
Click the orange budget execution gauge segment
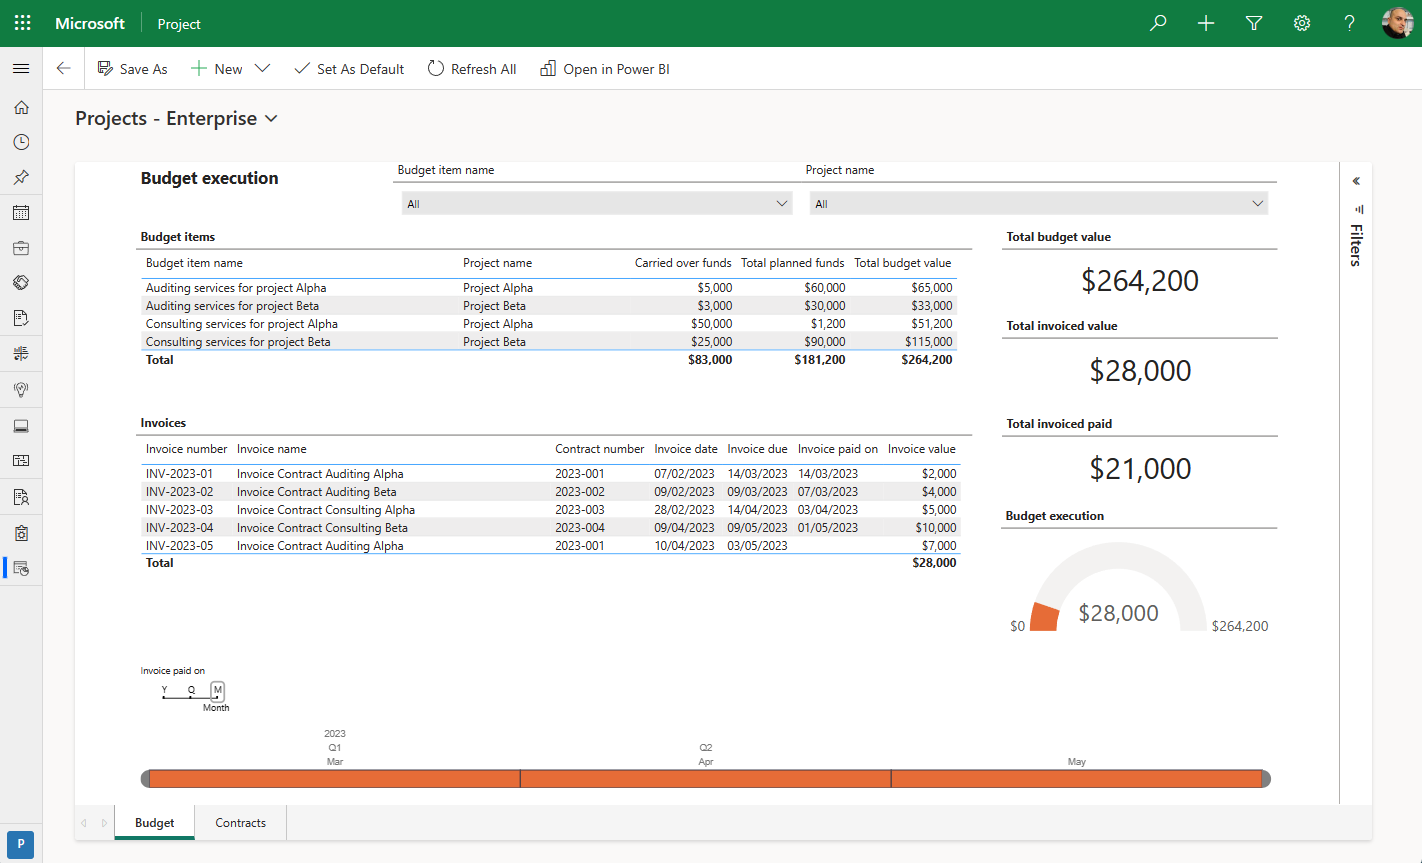click(x=1044, y=617)
